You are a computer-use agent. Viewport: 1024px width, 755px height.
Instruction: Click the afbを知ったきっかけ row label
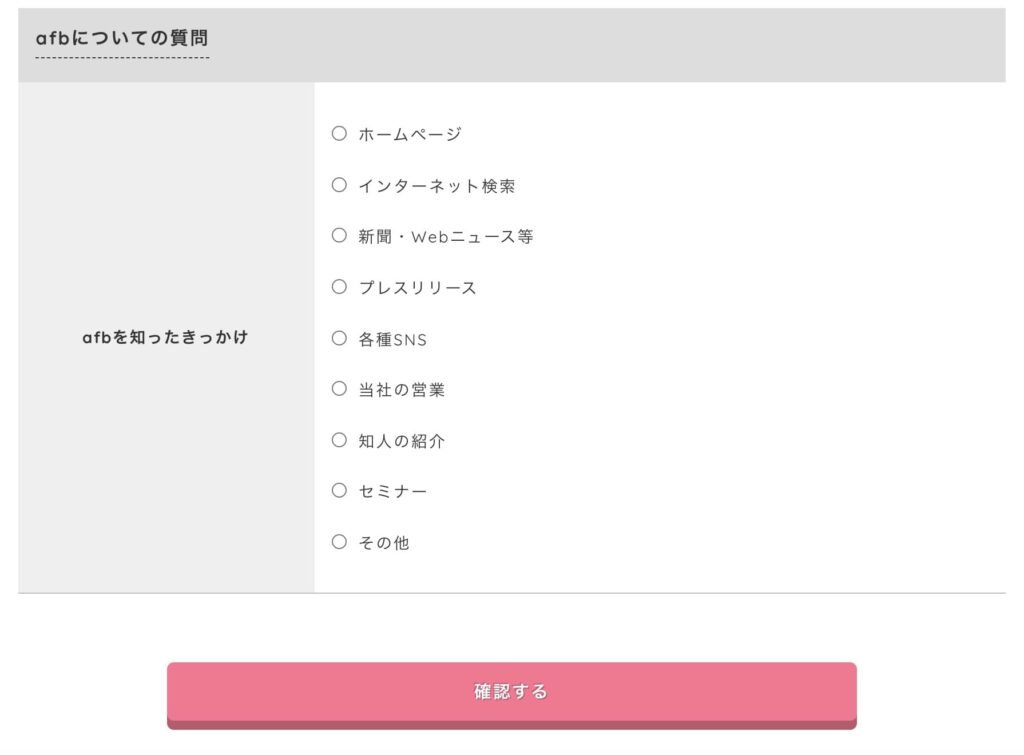click(x=165, y=337)
